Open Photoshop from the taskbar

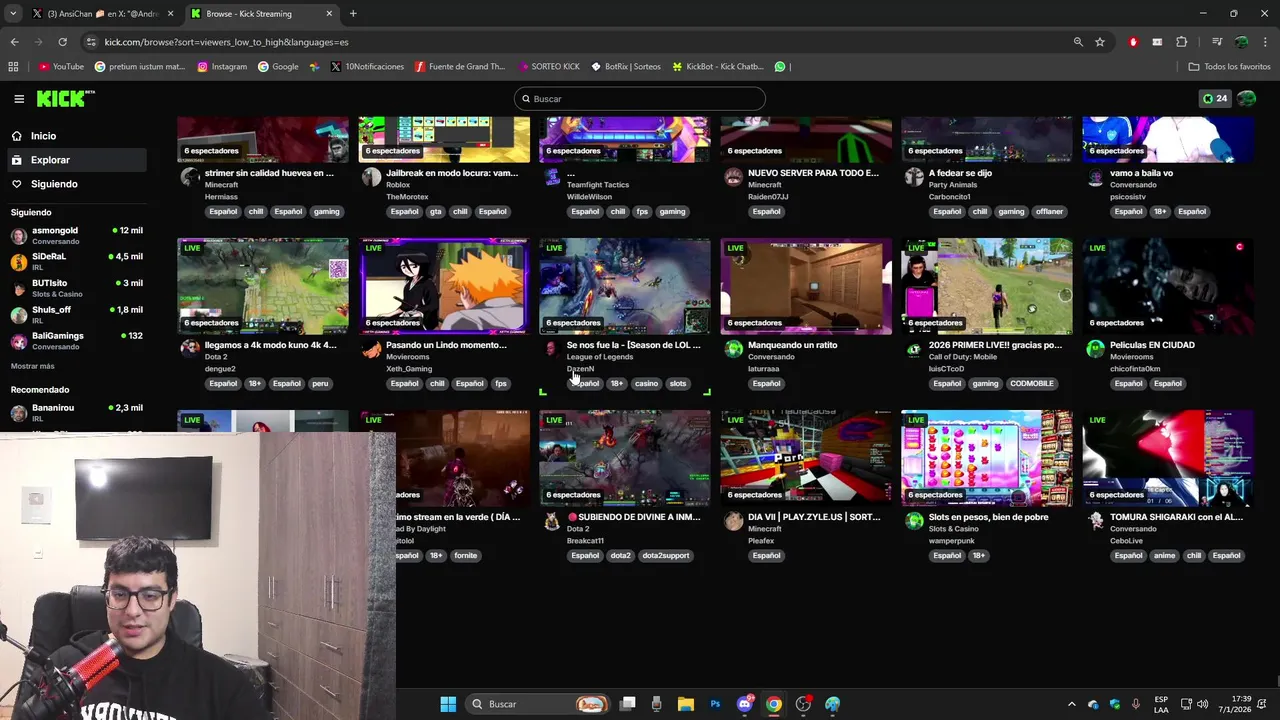point(715,704)
